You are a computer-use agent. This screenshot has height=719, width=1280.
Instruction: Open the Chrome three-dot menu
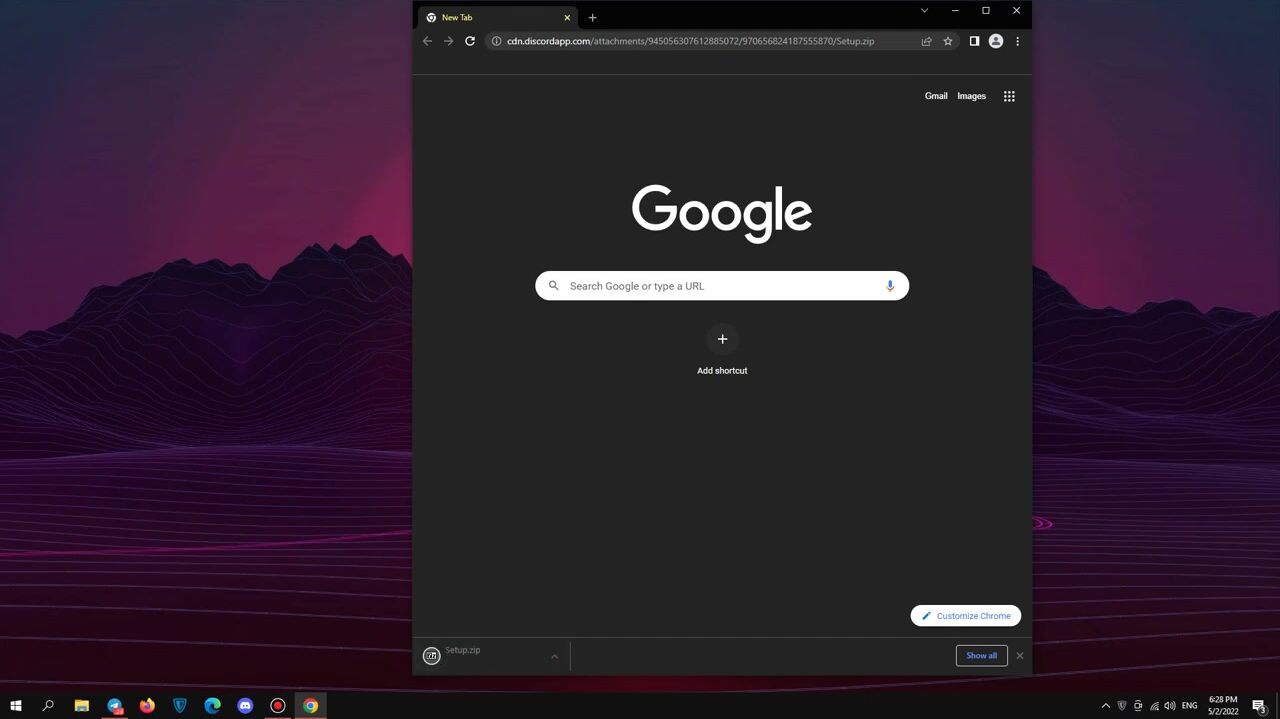pos(1017,41)
